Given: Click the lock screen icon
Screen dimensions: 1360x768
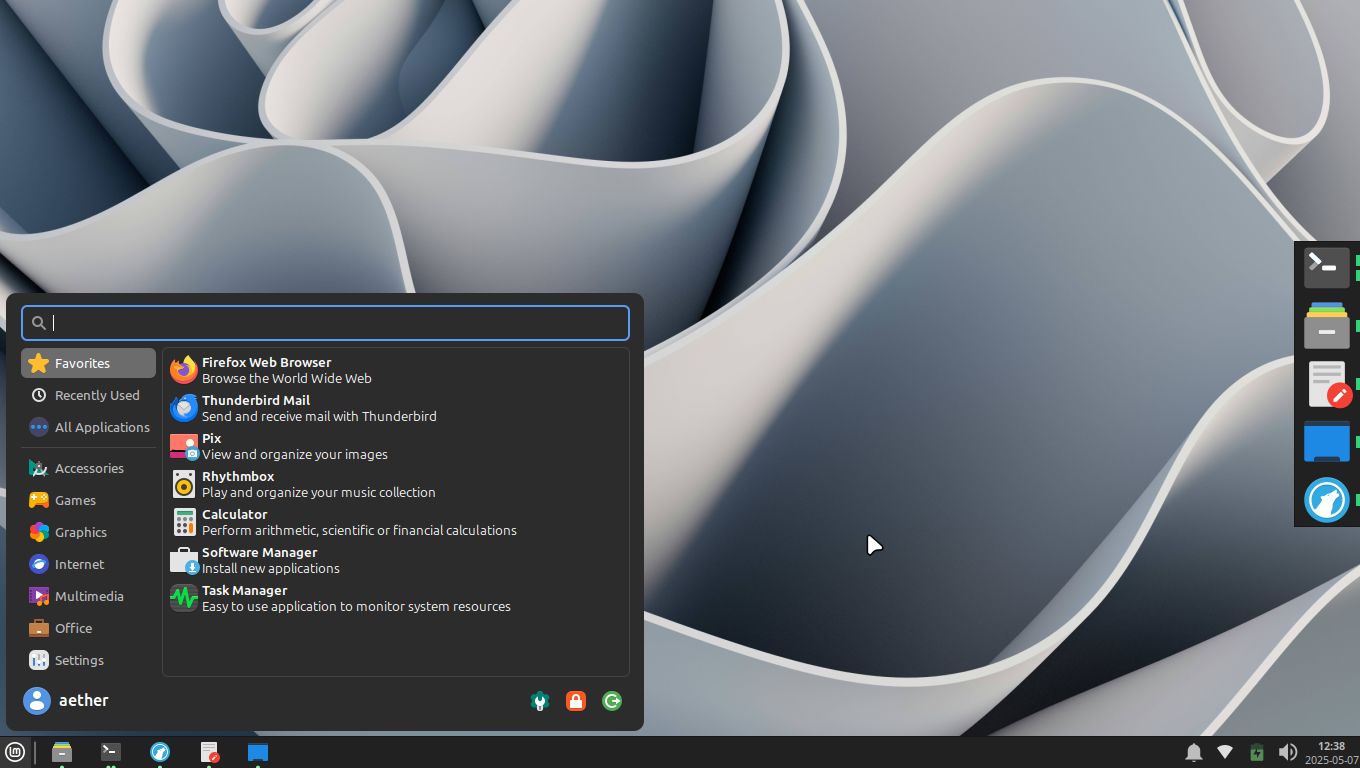Looking at the screenshot, I should pos(575,701).
